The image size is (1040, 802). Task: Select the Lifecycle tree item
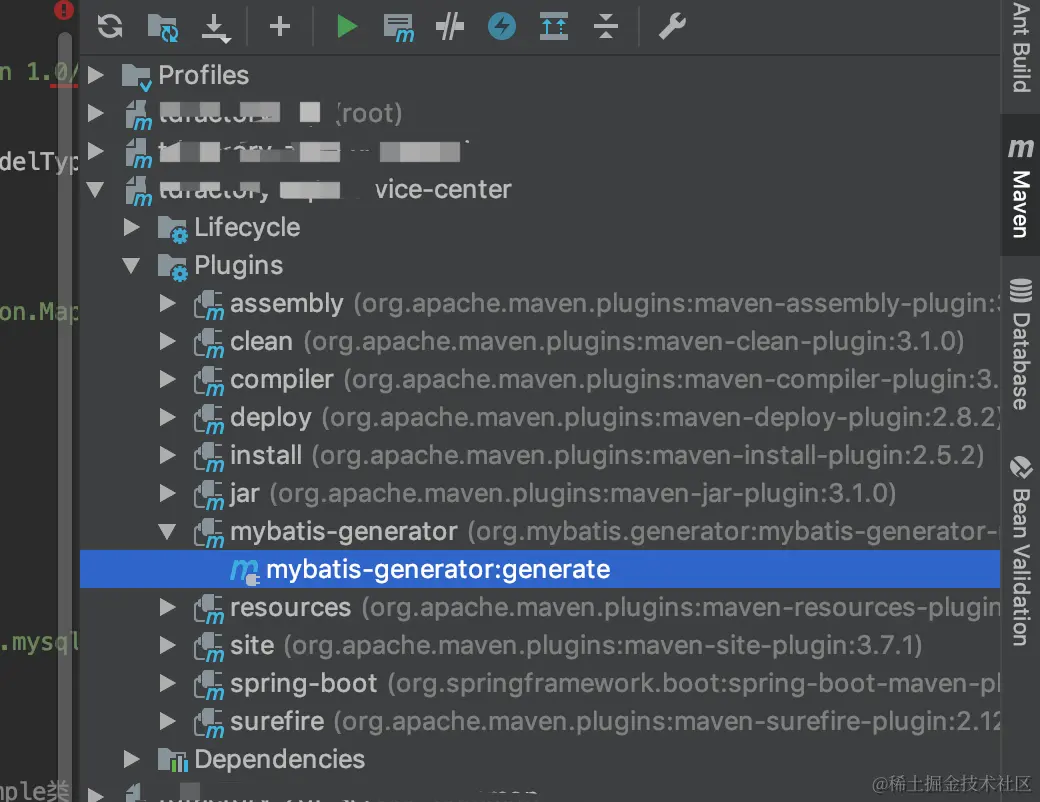pyautogui.click(x=540, y=228)
